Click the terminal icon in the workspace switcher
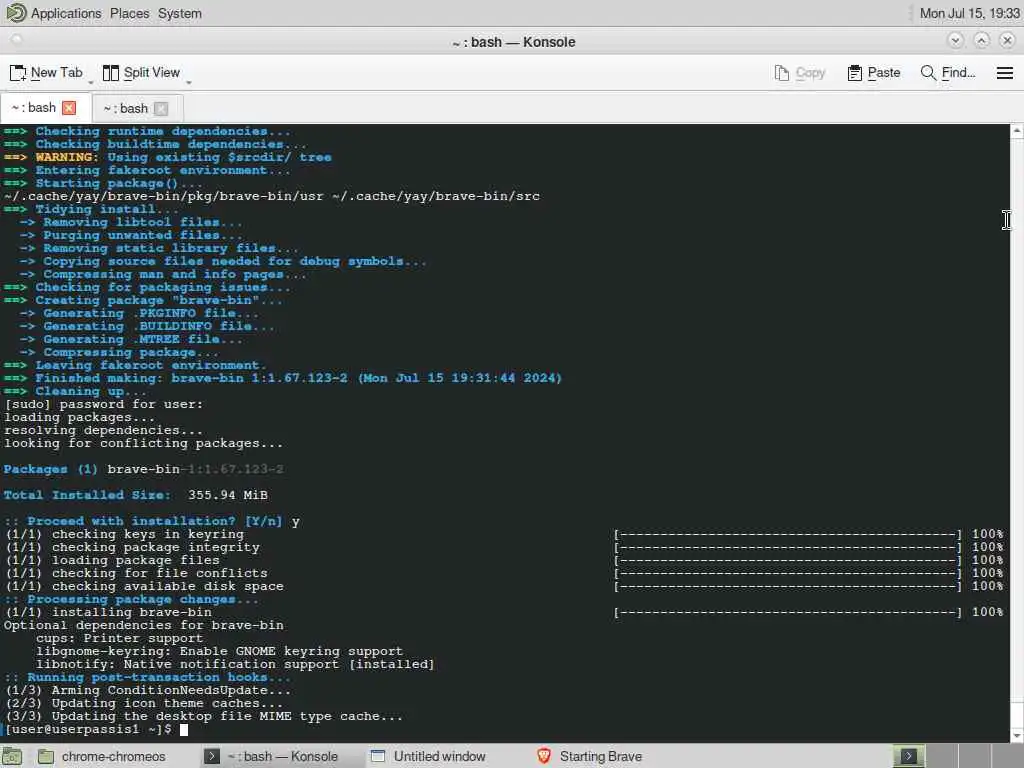This screenshot has height=768, width=1024. (908, 756)
